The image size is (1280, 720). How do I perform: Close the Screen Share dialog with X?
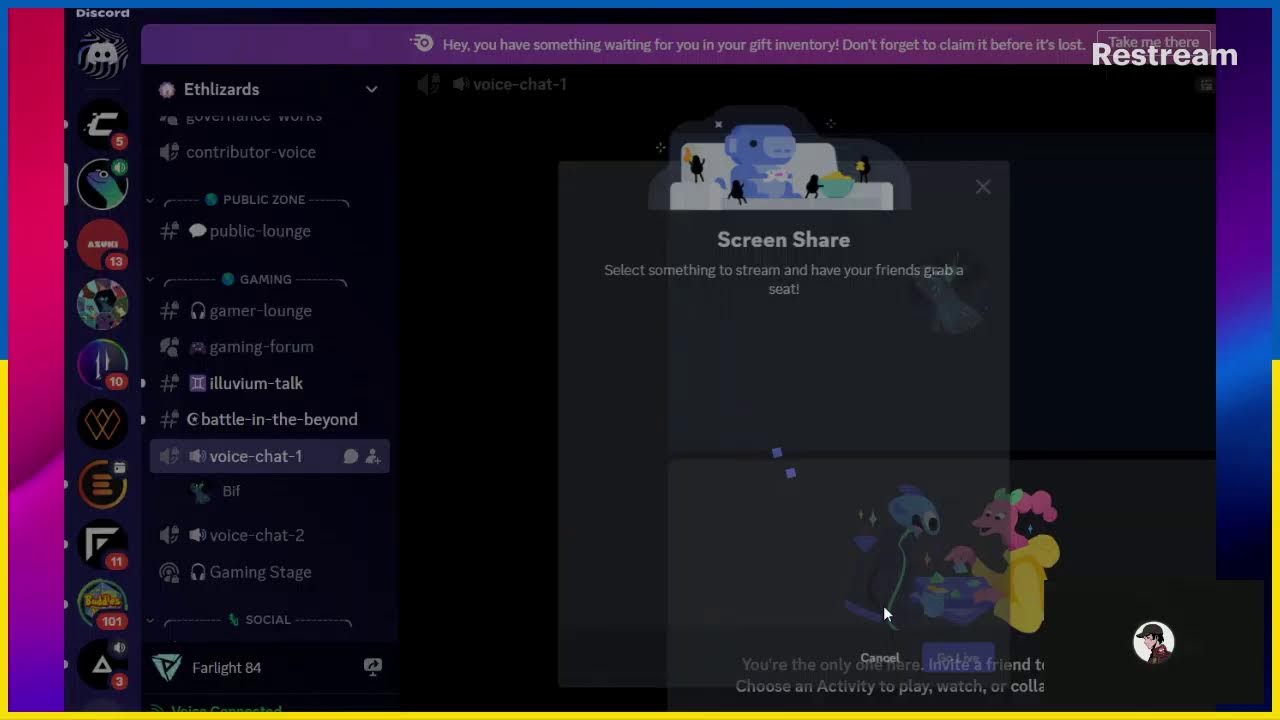pyautogui.click(x=983, y=187)
